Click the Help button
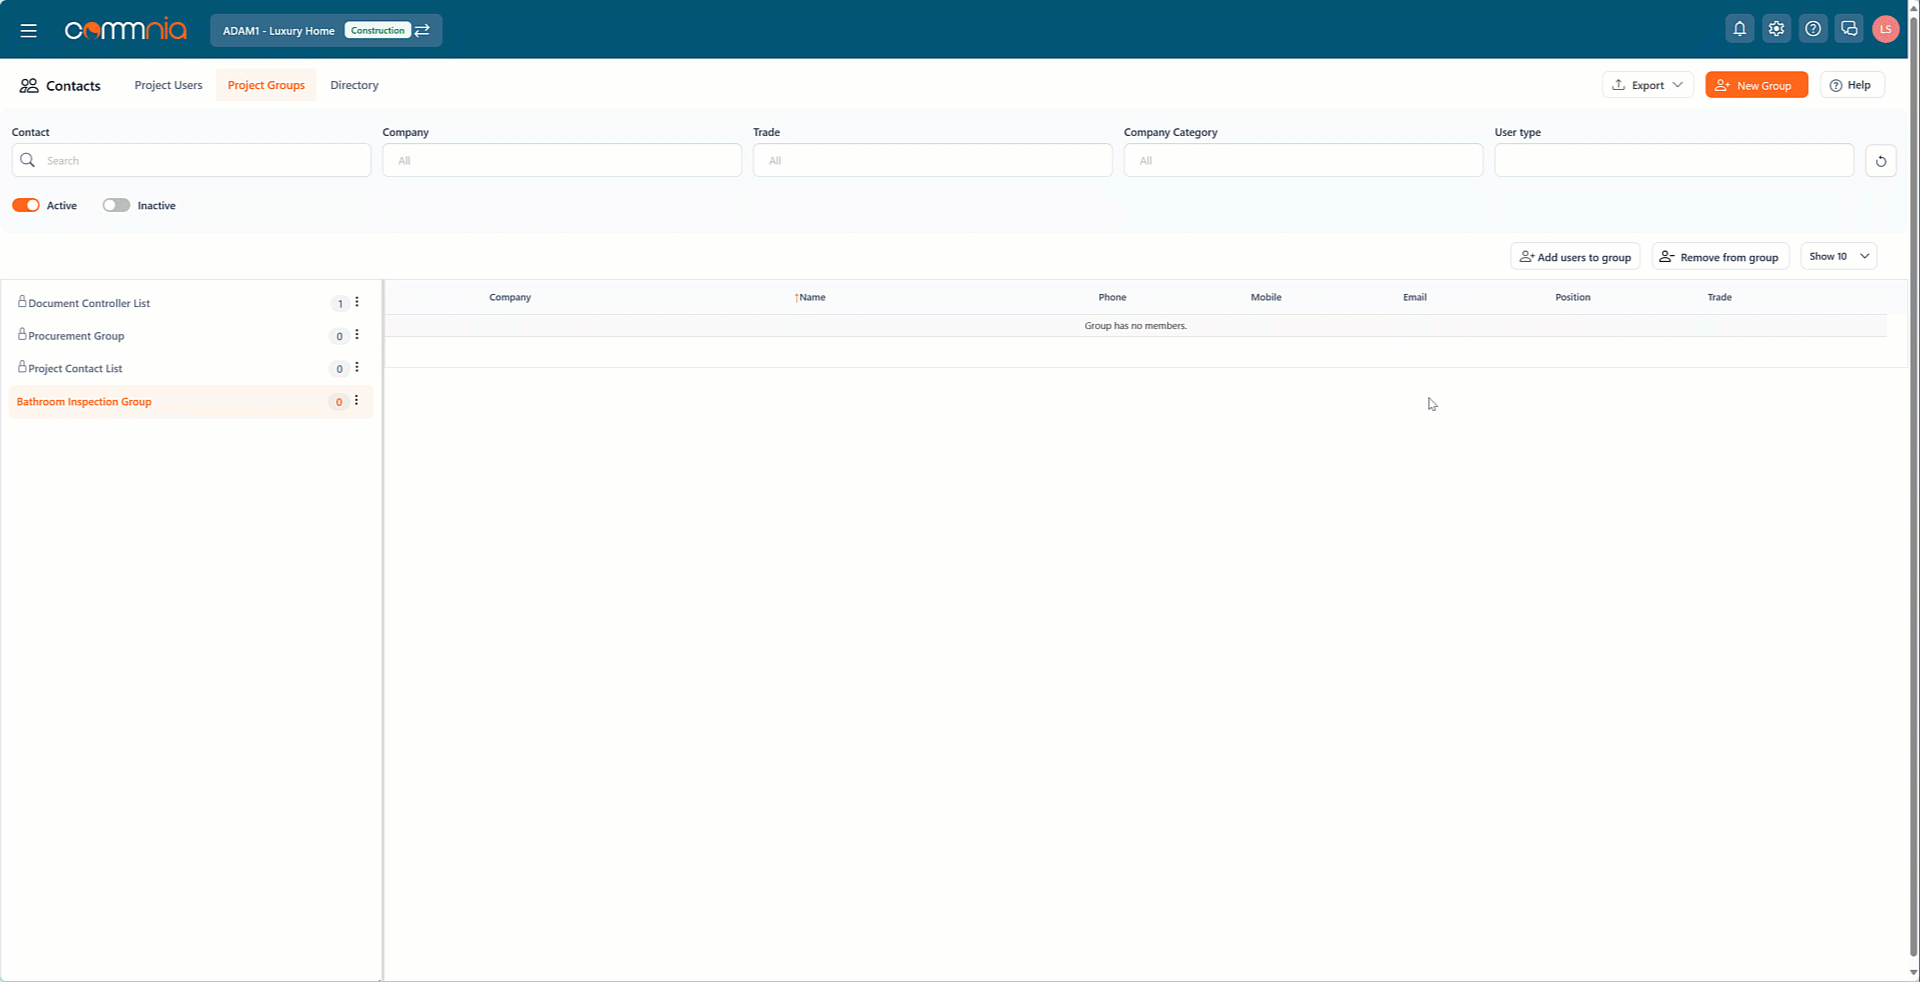1920x982 pixels. tap(1852, 85)
